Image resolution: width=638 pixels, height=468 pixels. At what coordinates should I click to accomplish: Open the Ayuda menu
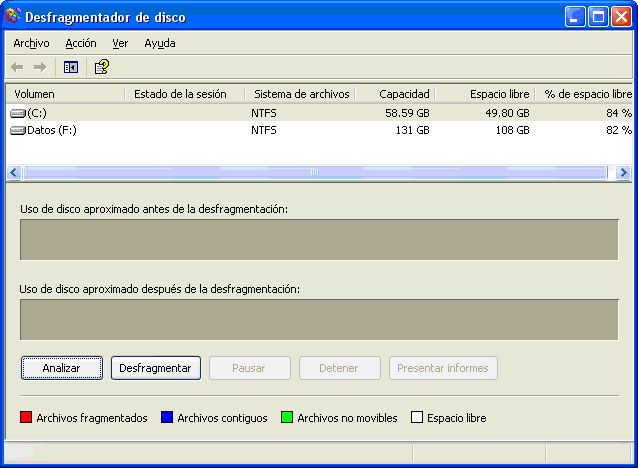click(x=160, y=43)
